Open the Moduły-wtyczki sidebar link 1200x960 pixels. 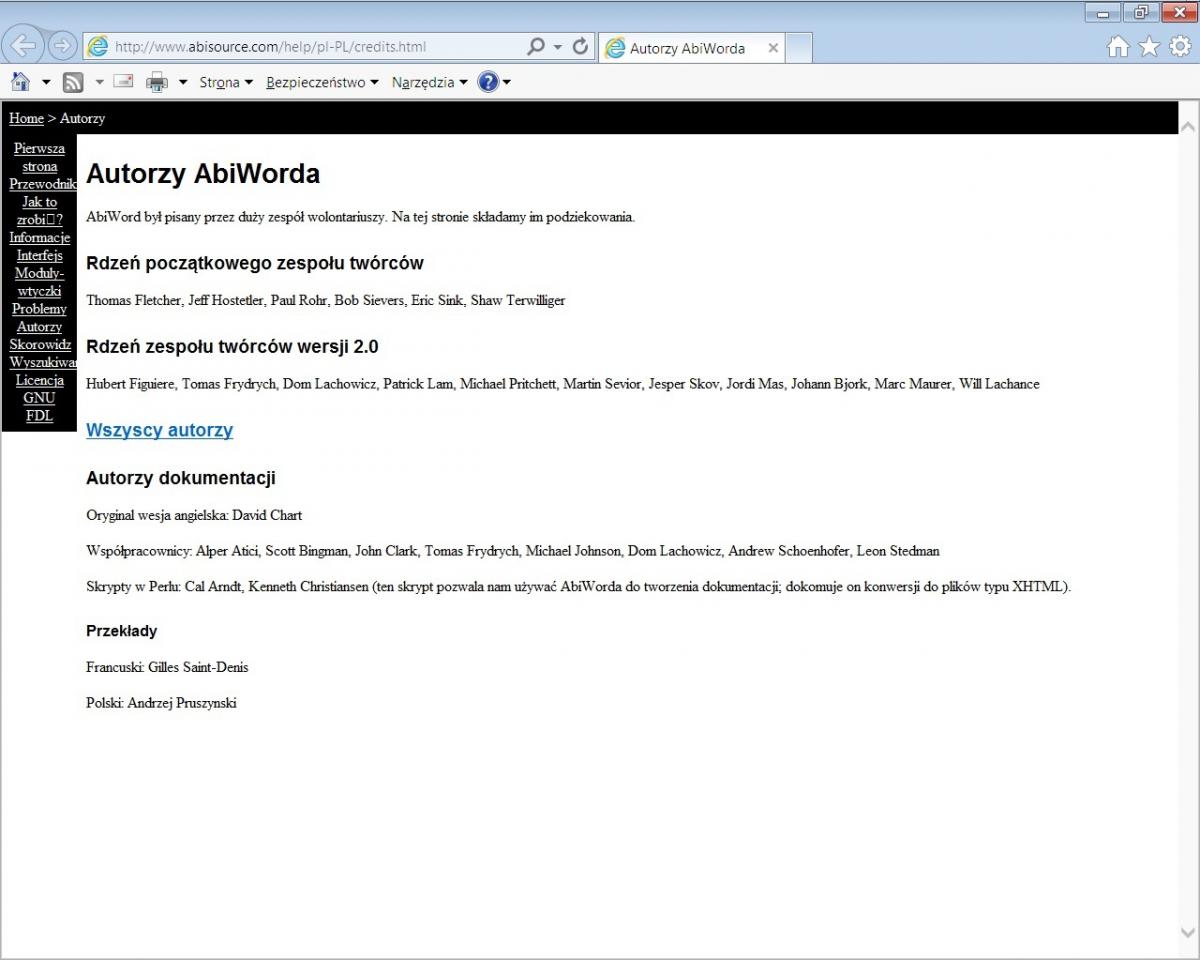click(x=40, y=282)
